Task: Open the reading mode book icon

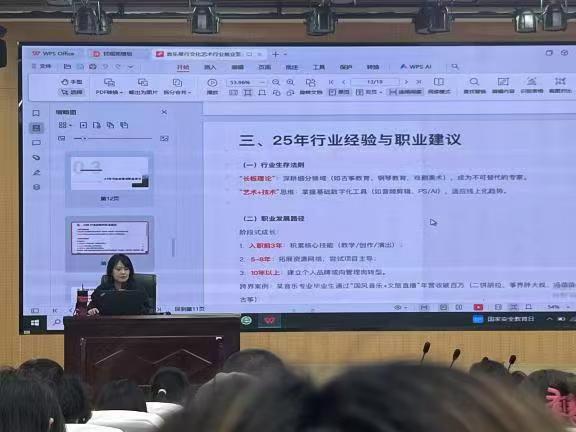Action: tap(439, 82)
